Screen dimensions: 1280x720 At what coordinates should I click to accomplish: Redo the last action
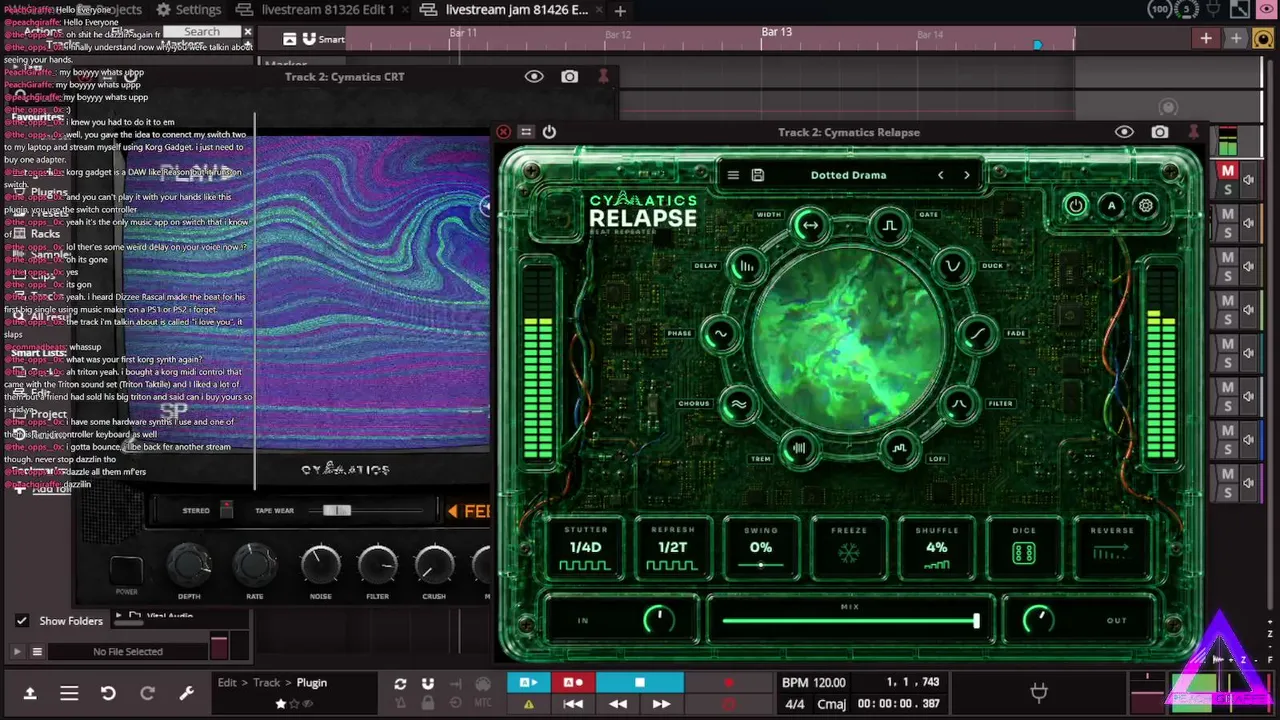(x=147, y=693)
